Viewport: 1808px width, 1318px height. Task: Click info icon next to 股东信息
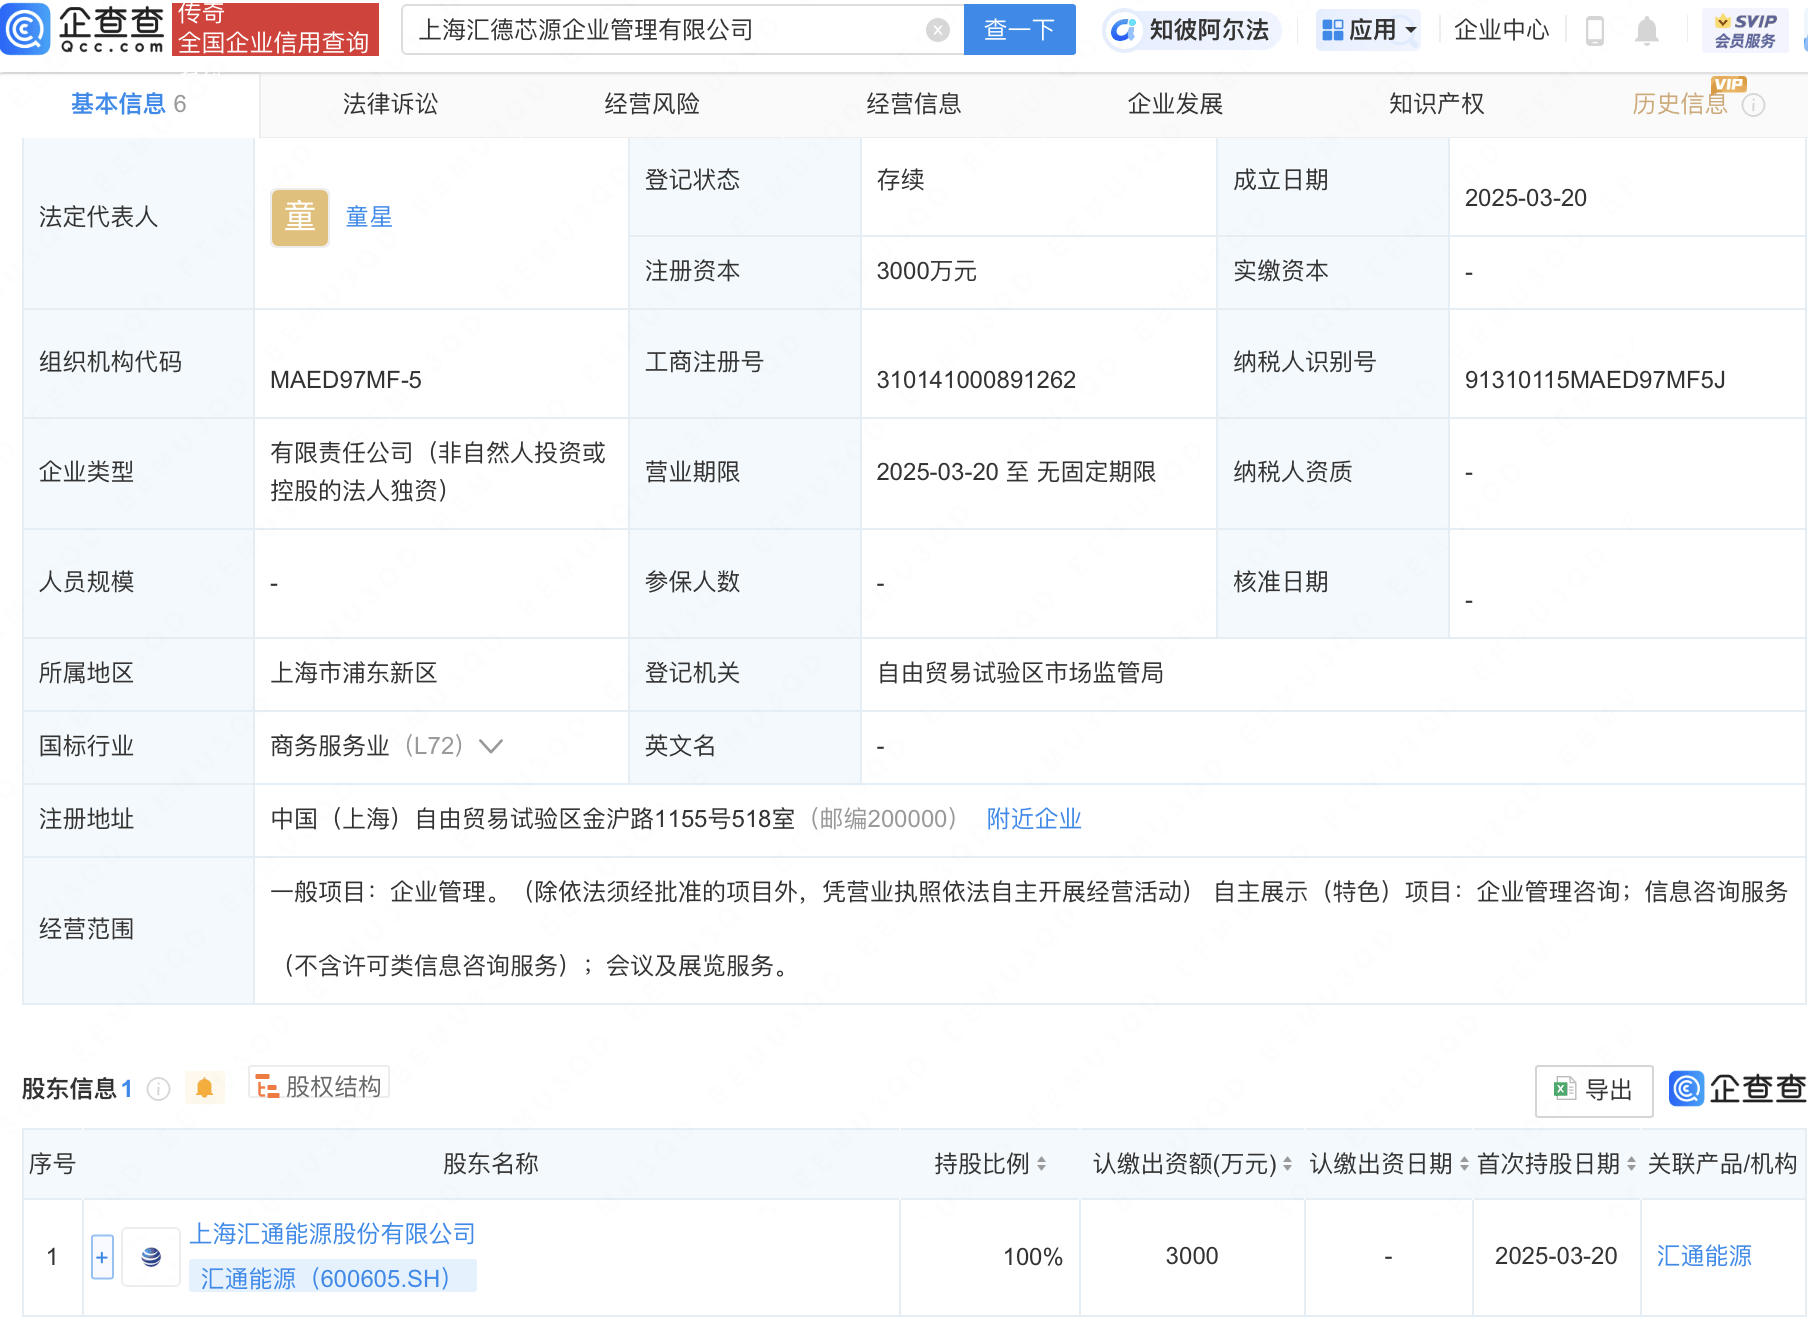coord(159,1089)
